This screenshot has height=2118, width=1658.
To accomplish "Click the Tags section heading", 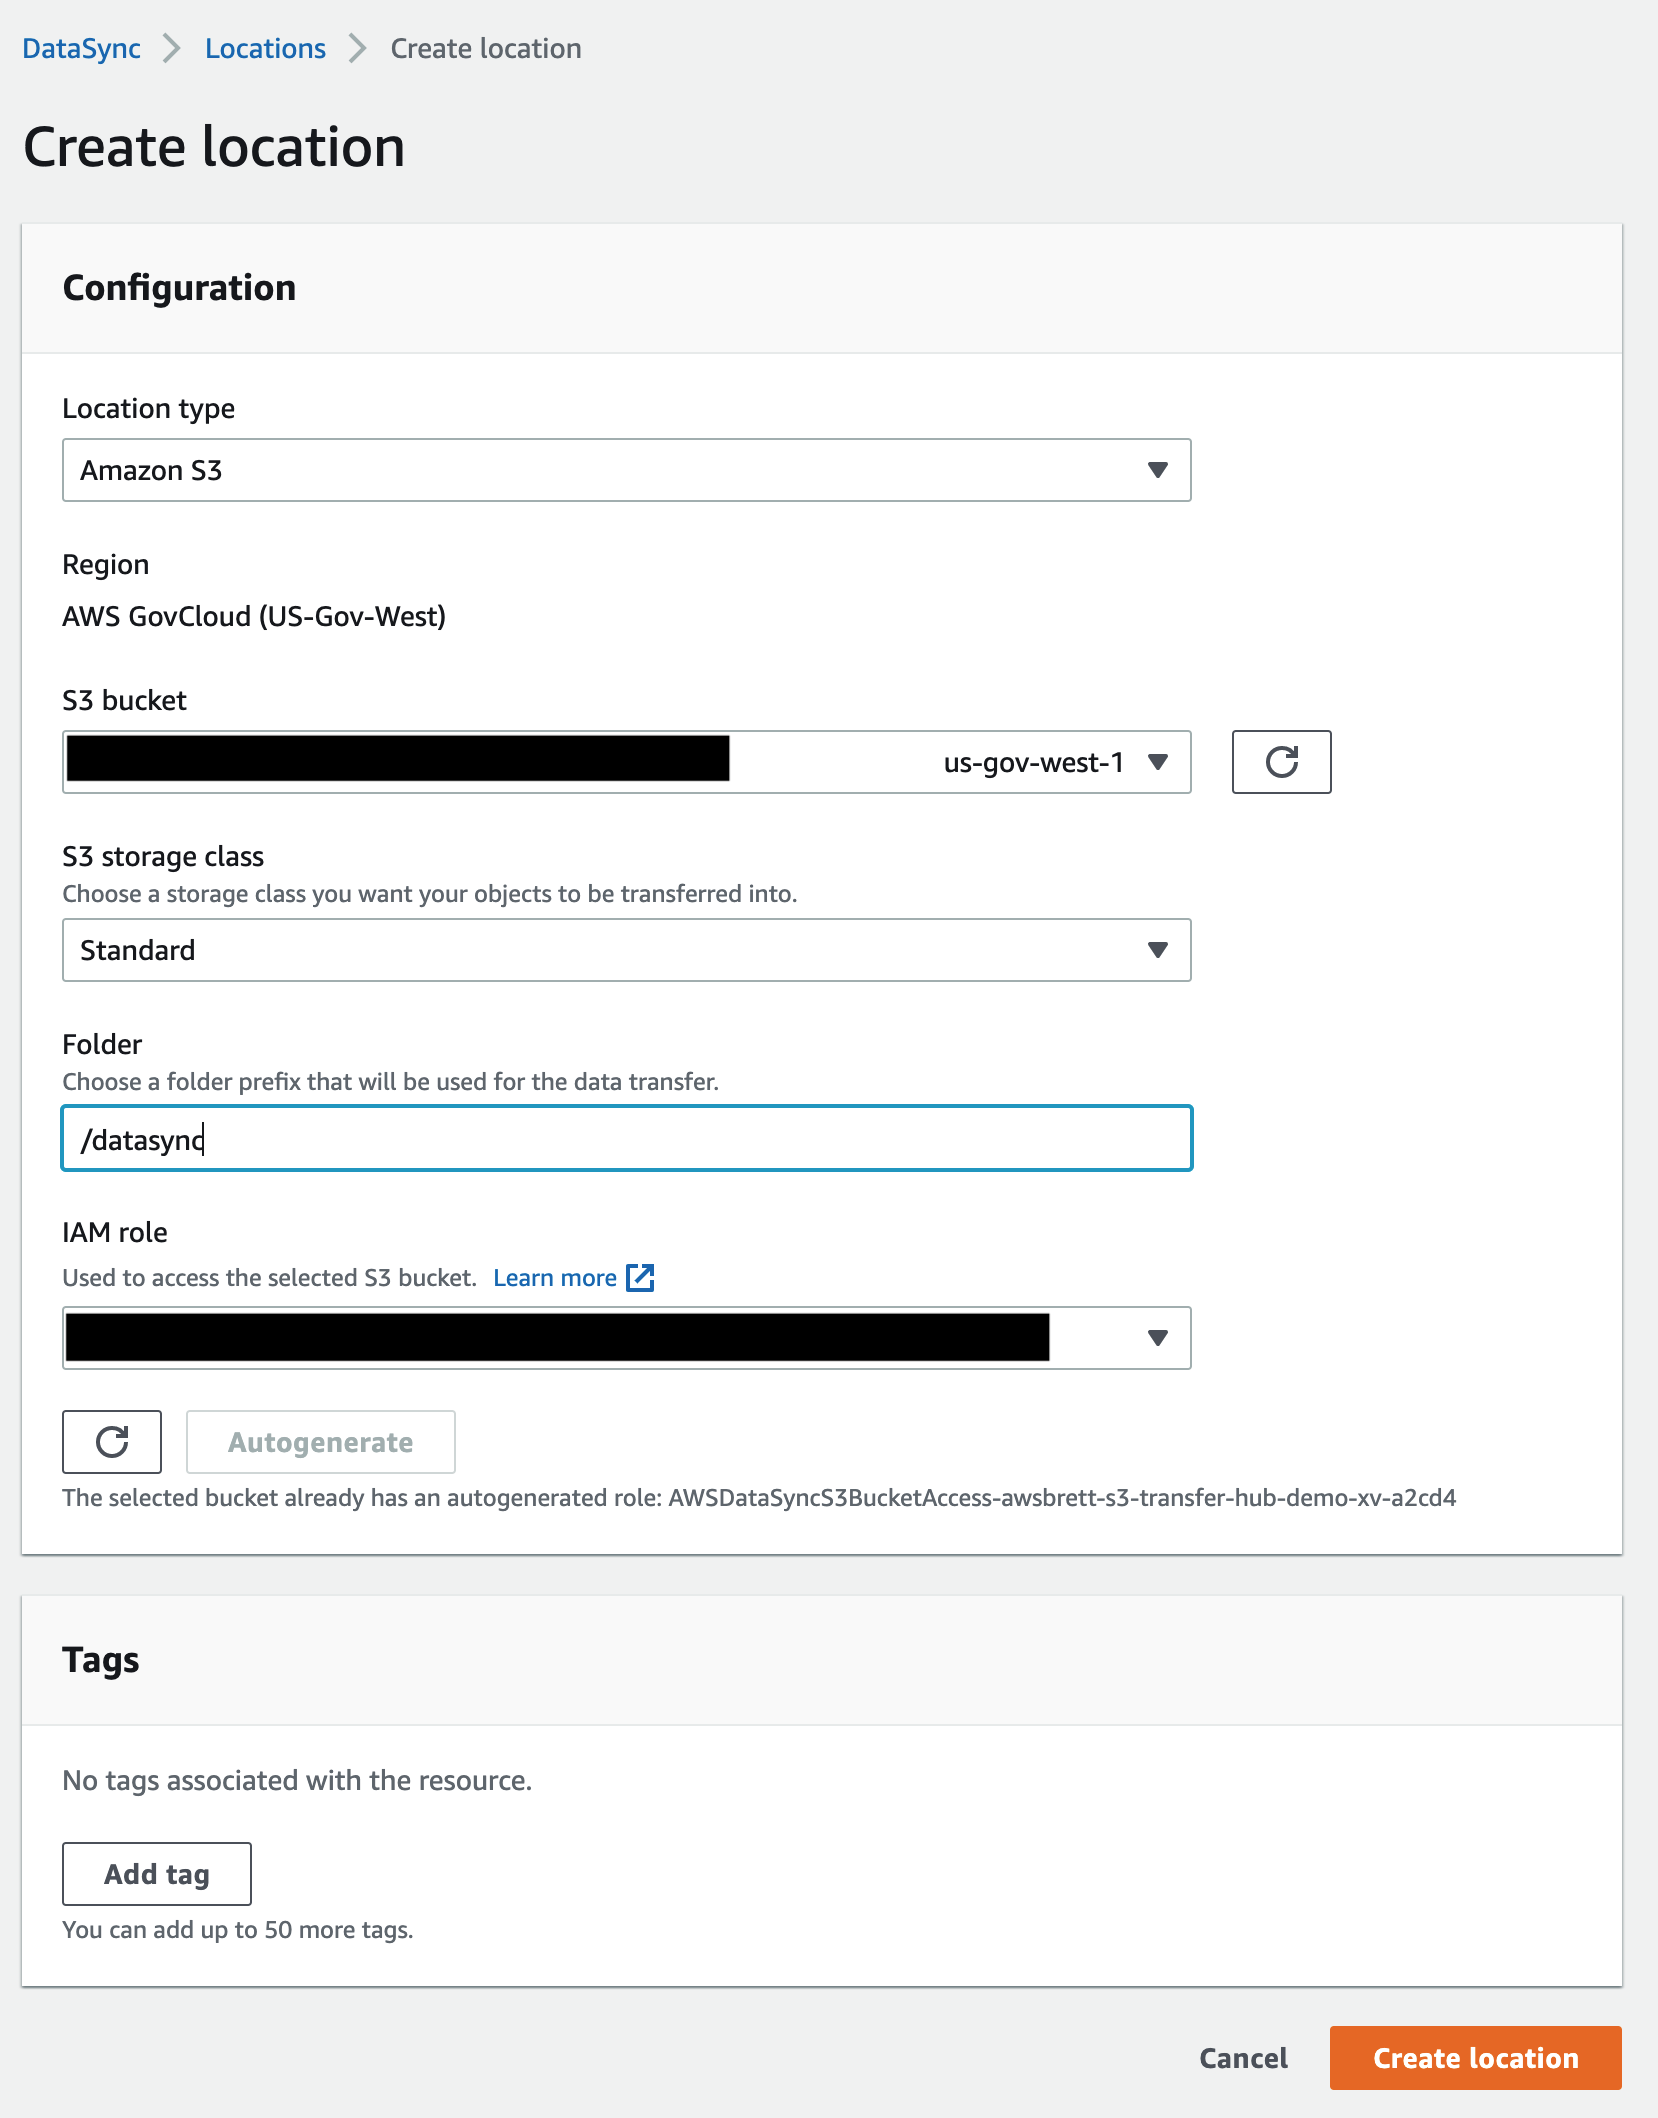I will (100, 1660).
